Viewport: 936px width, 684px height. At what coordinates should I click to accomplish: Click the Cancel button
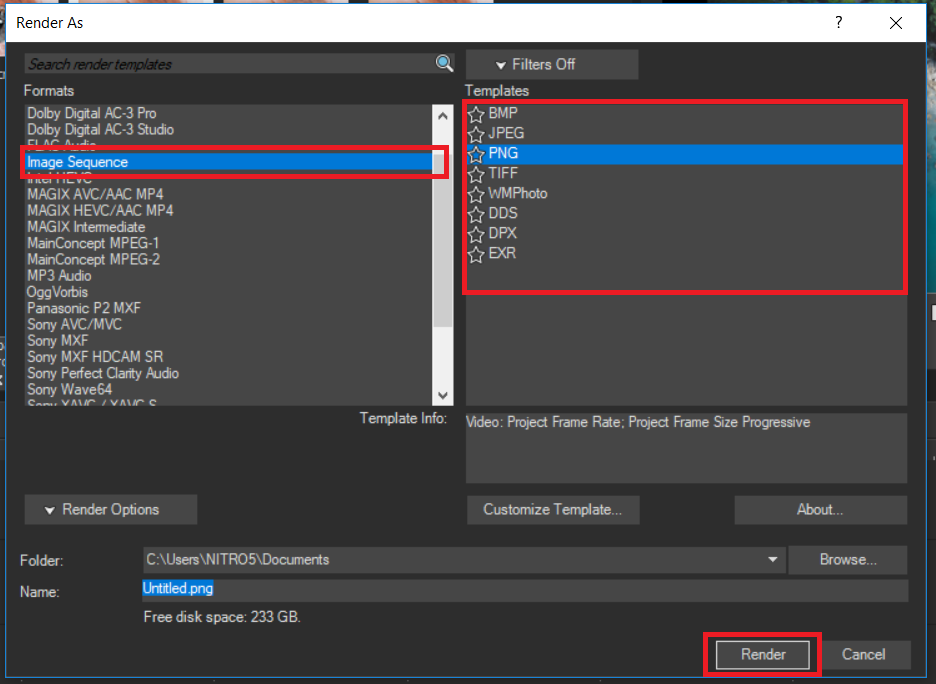[x=863, y=655]
